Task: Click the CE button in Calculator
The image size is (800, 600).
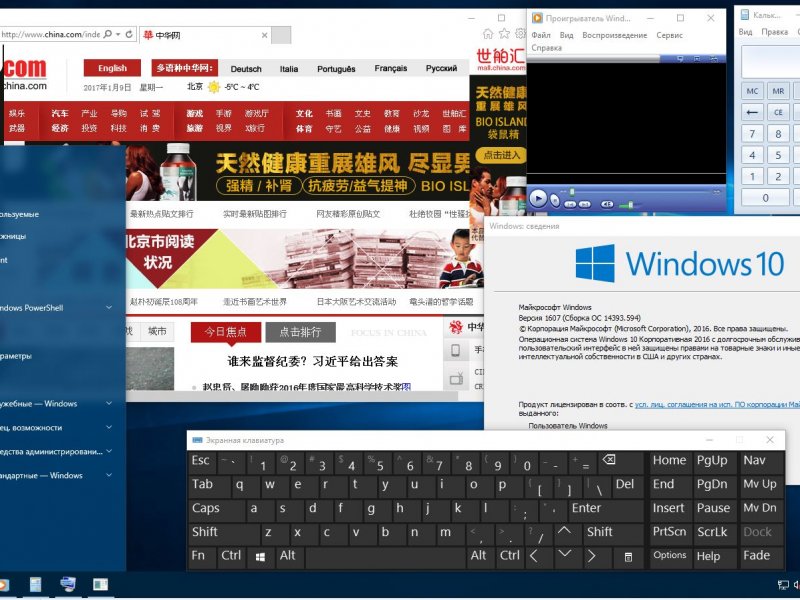Action: tap(778, 112)
